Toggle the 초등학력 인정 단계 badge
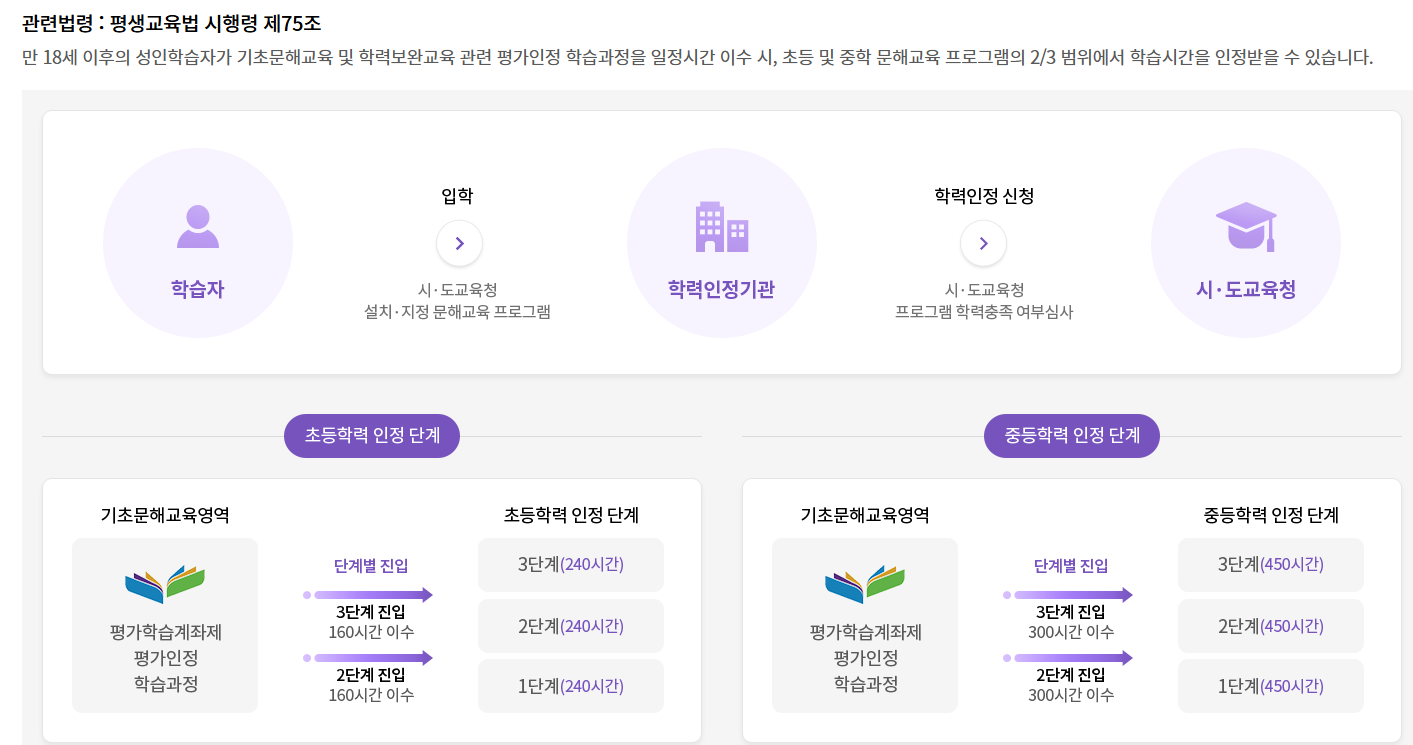Screen dimensions: 1413x745 tap(371, 435)
